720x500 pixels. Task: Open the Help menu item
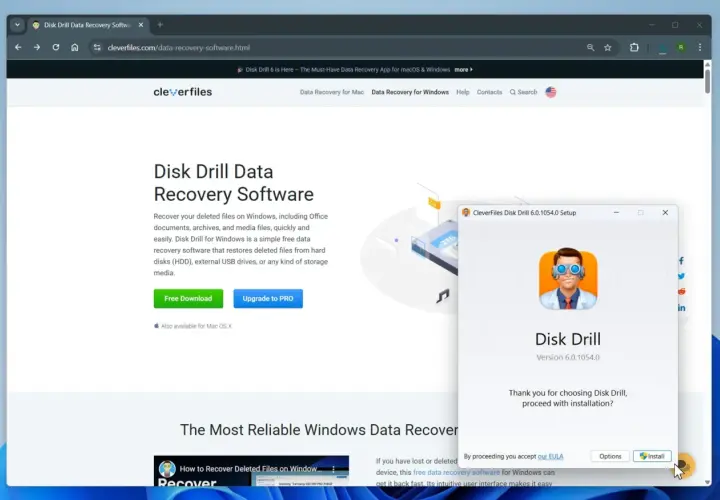click(x=462, y=92)
